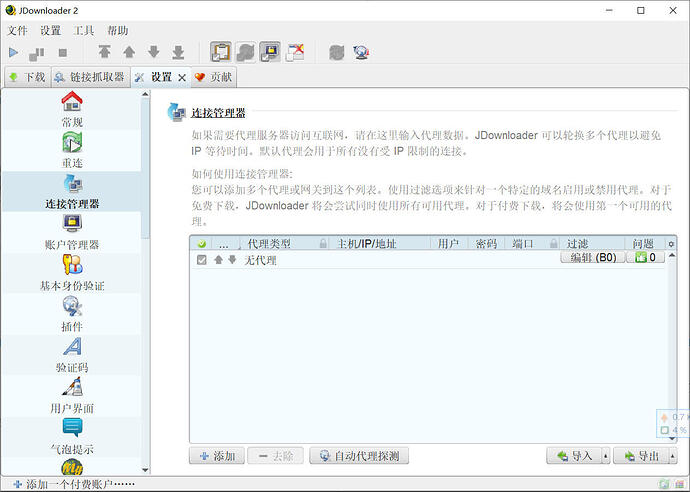690x492 pixels.
Task: Sort by 用户 column header
Action: pos(449,244)
